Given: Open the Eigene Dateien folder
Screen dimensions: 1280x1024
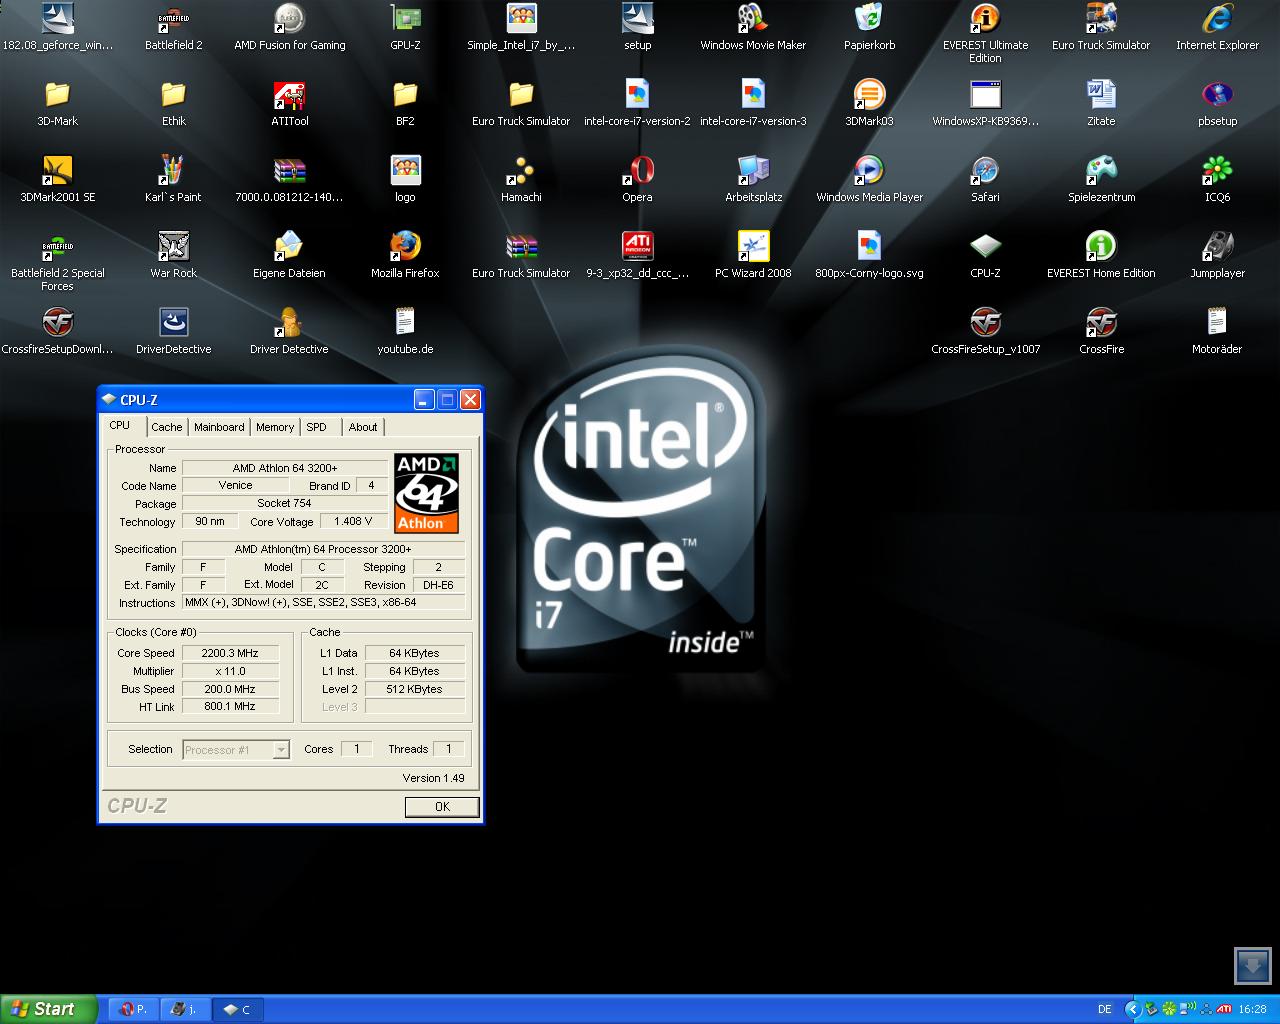Looking at the screenshot, I should coord(289,255).
